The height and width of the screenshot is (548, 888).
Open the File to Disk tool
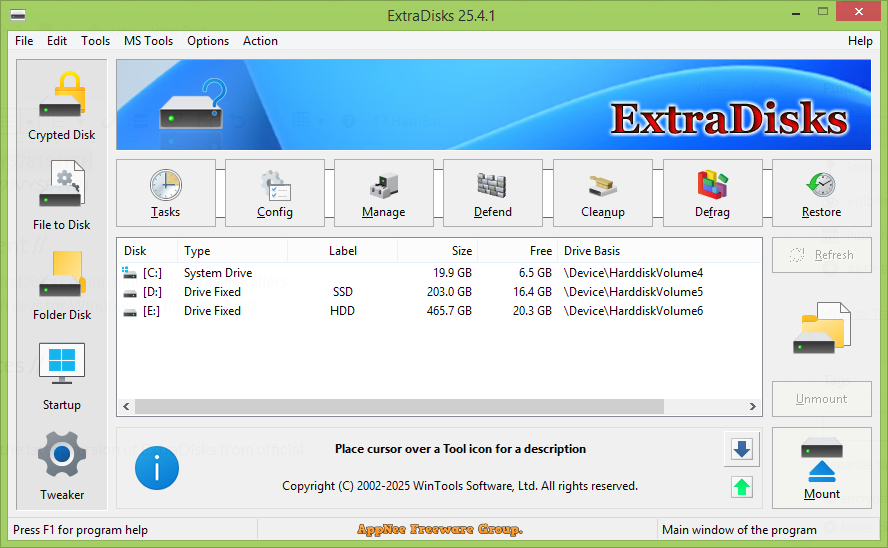click(62, 195)
